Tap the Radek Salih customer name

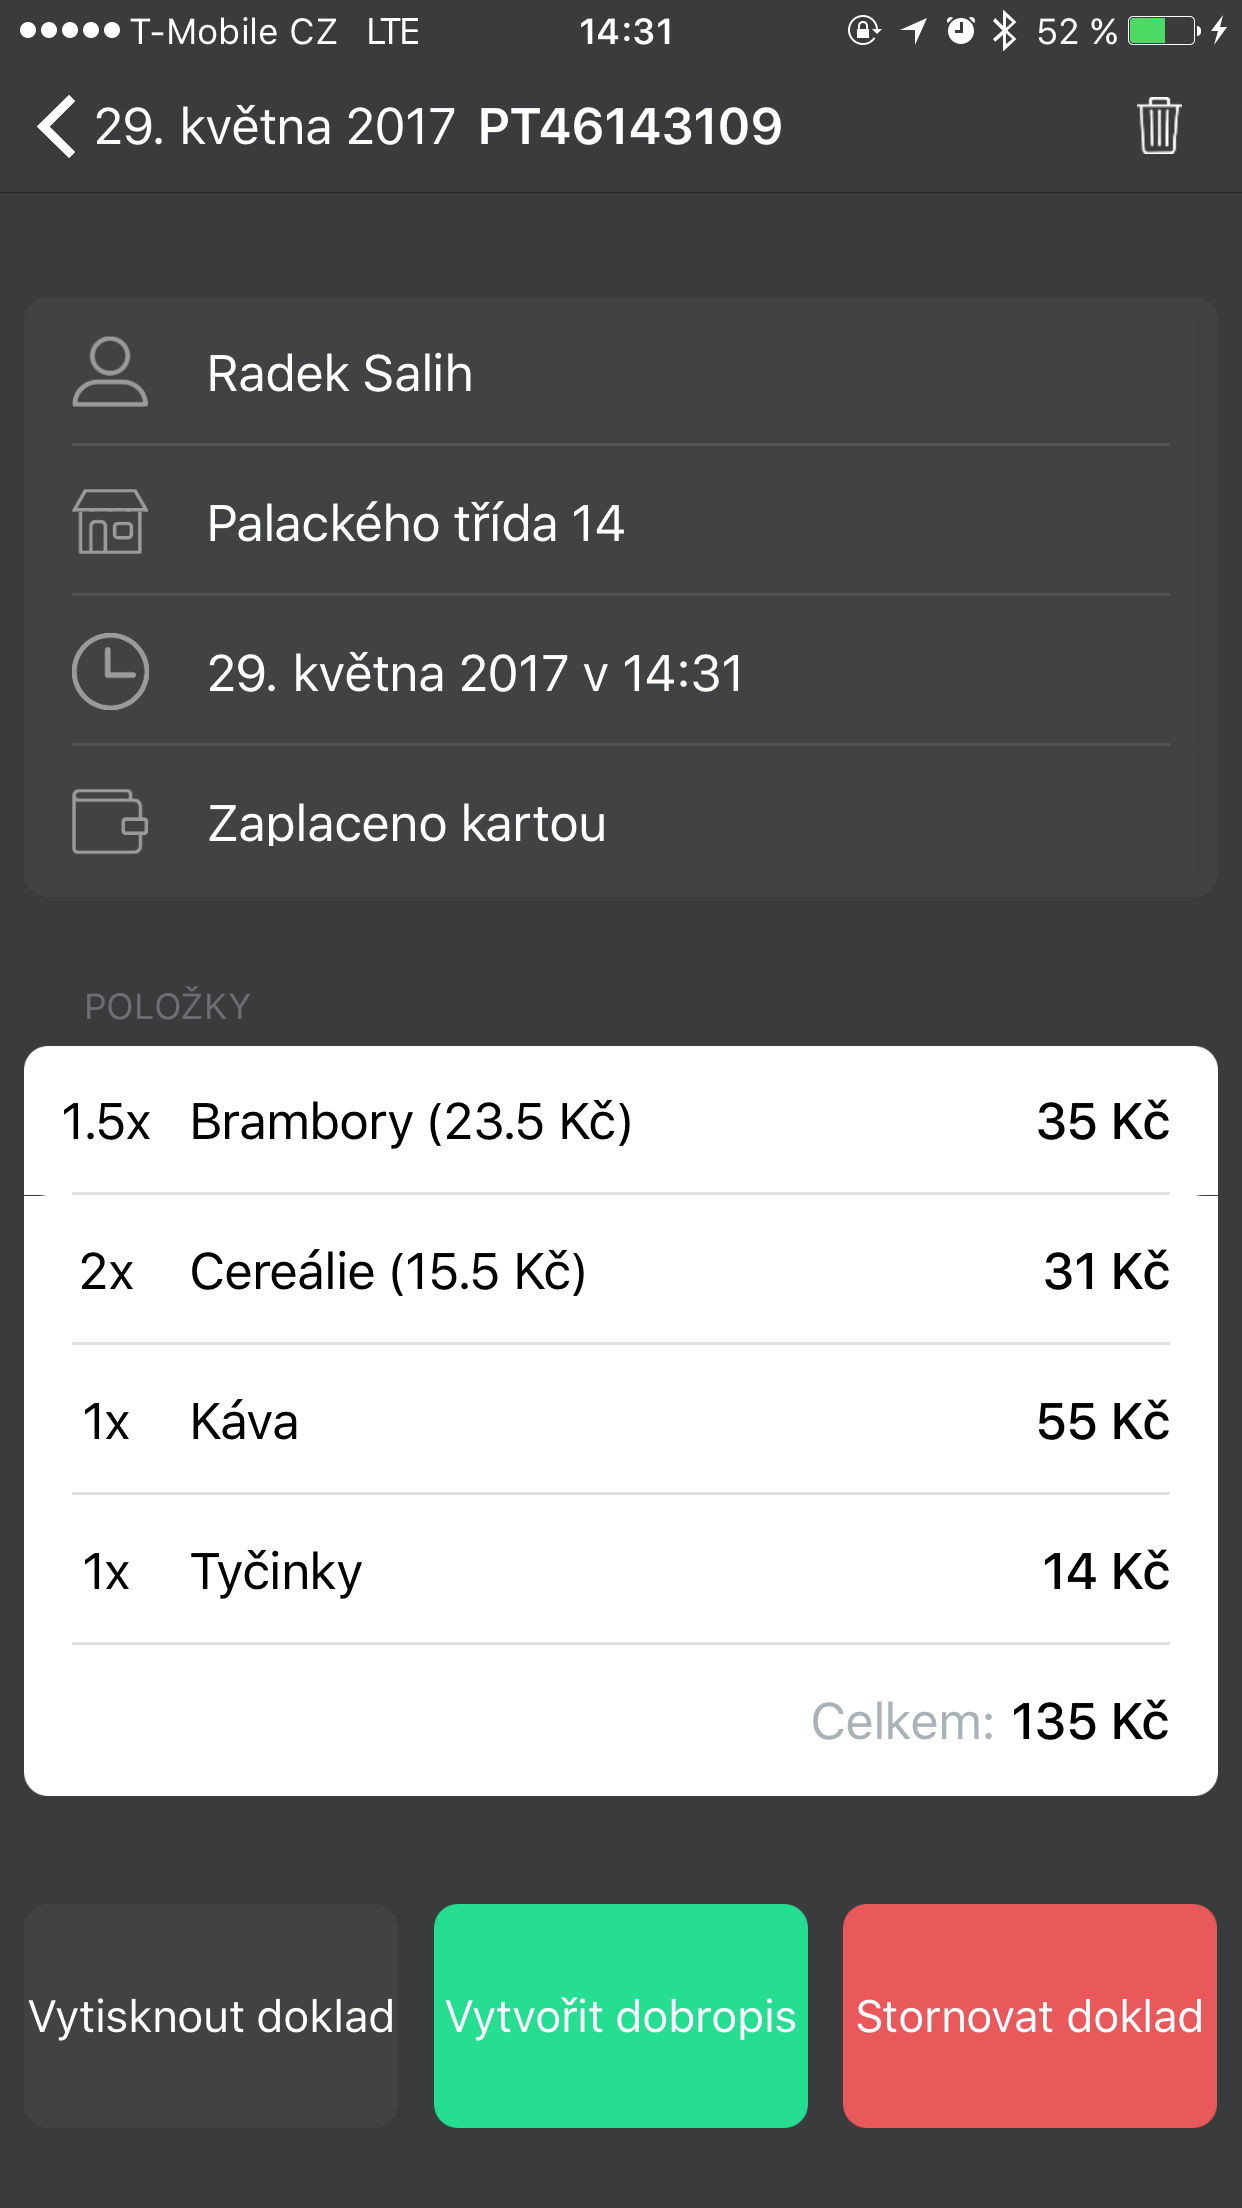pos(340,374)
